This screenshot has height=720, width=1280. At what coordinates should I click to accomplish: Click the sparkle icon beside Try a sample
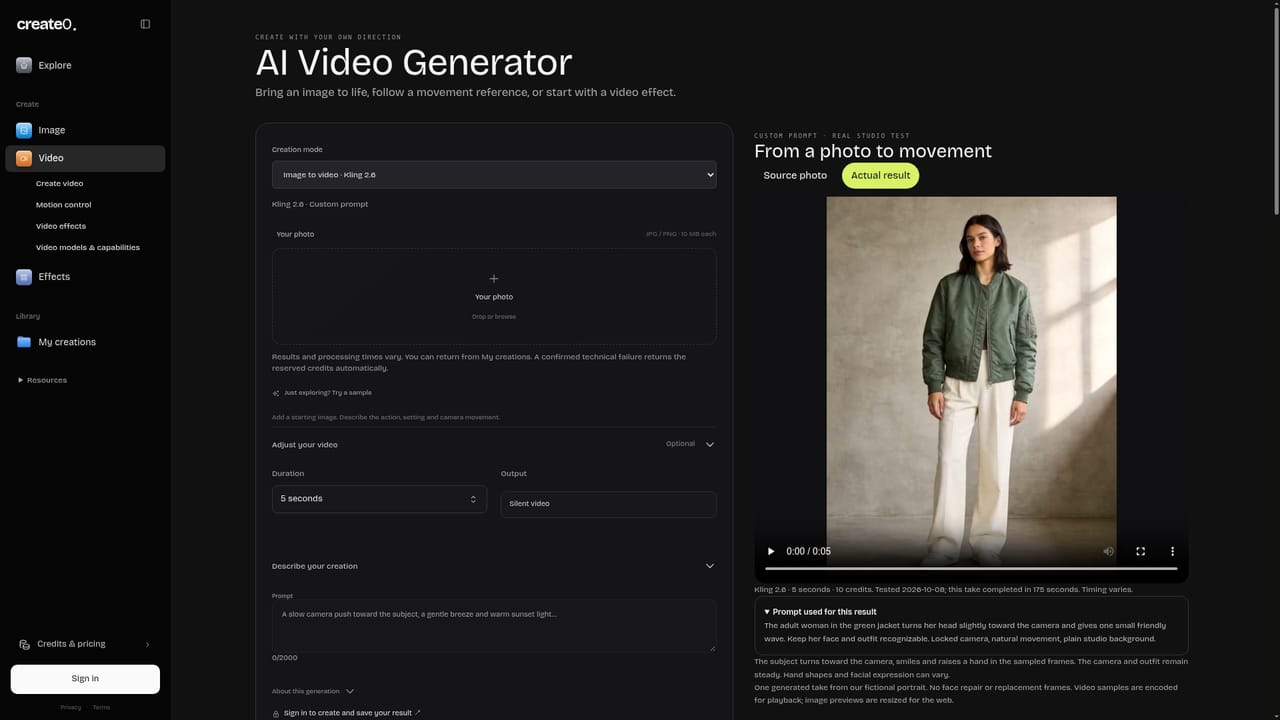tap(276, 393)
